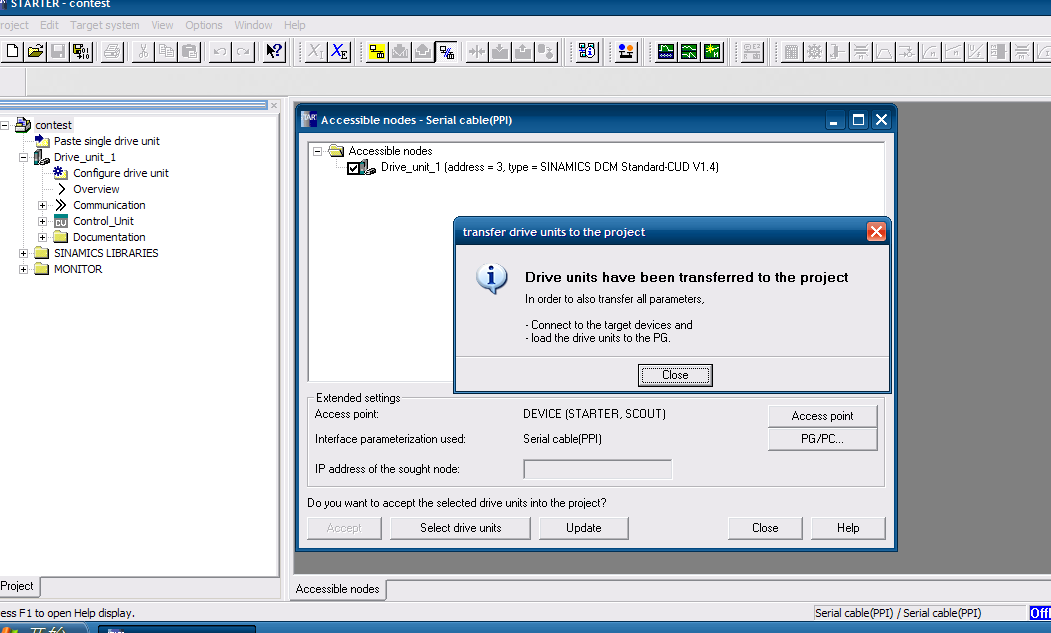The height and width of the screenshot is (633, 1051).
Task: Click the Disconnect from target system icon
Action: pyautogui.click(x=446, y=52)
